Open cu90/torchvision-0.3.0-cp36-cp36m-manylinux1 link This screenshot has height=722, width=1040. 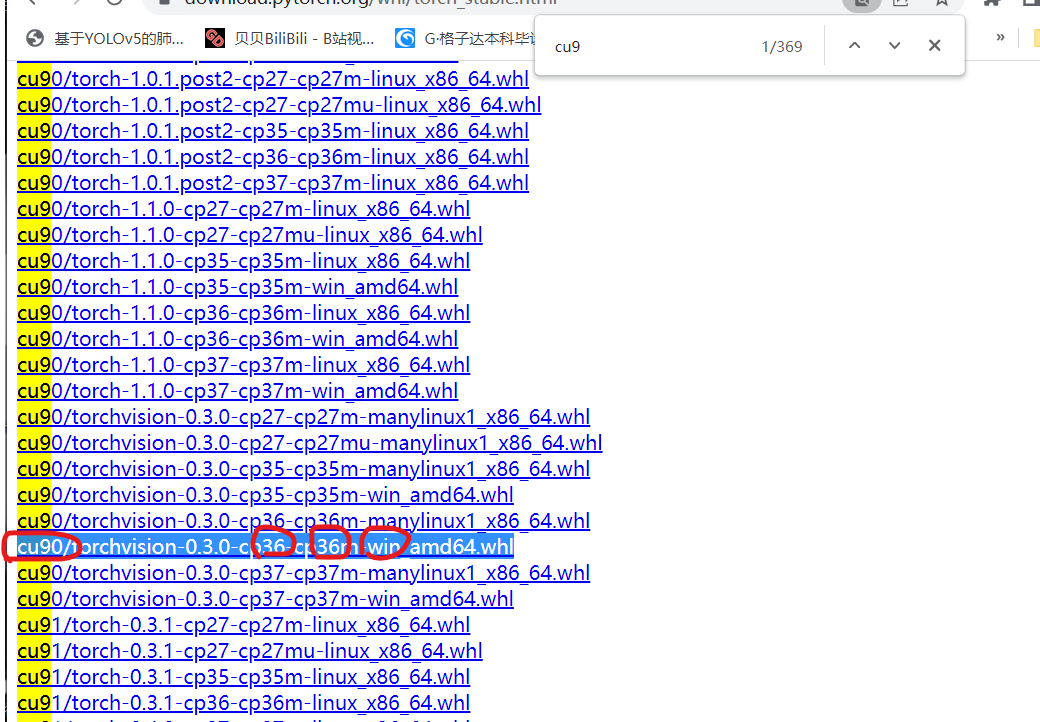click(x=303, y=520)
